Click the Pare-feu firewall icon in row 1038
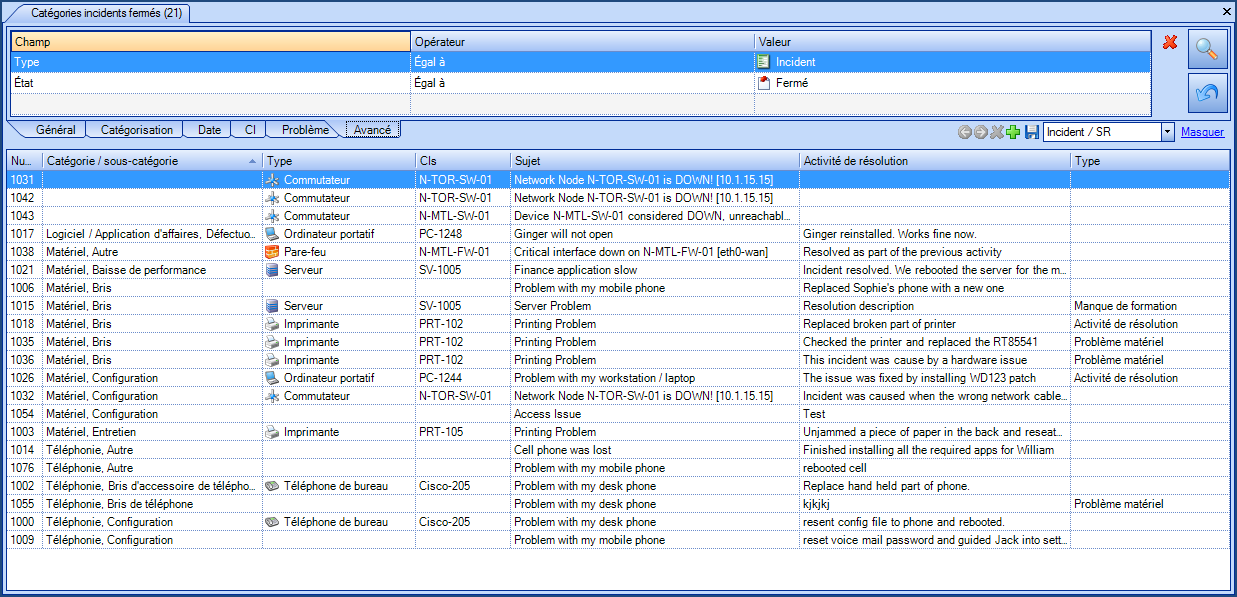This screenshot has height=597, width=1237. [x=272, y=252]
